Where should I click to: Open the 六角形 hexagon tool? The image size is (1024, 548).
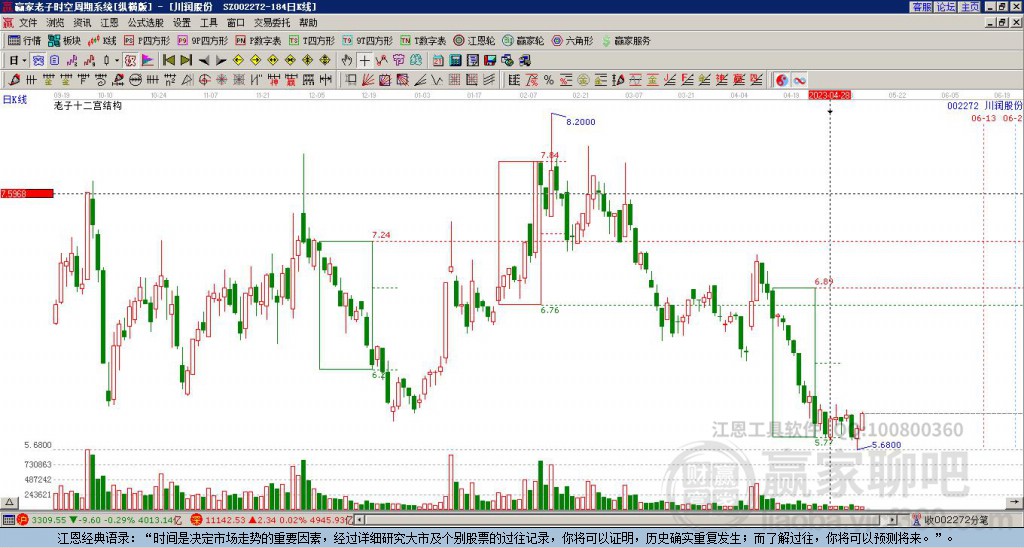[572, 40]
